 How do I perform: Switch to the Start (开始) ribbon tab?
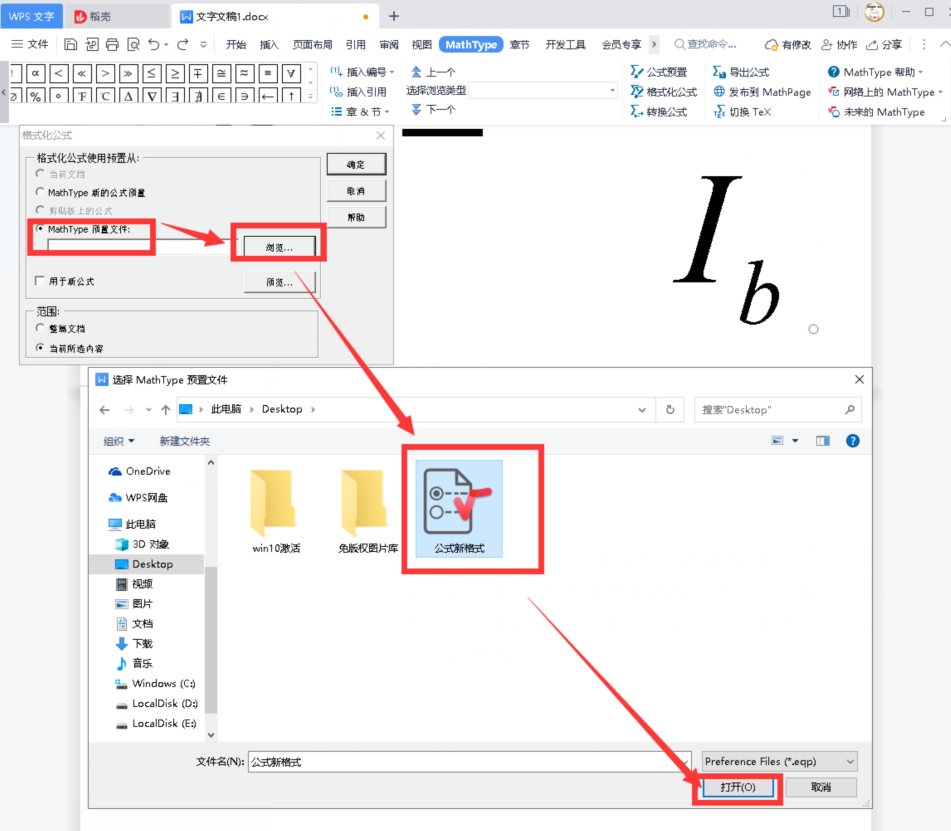[x=236, y=45]
